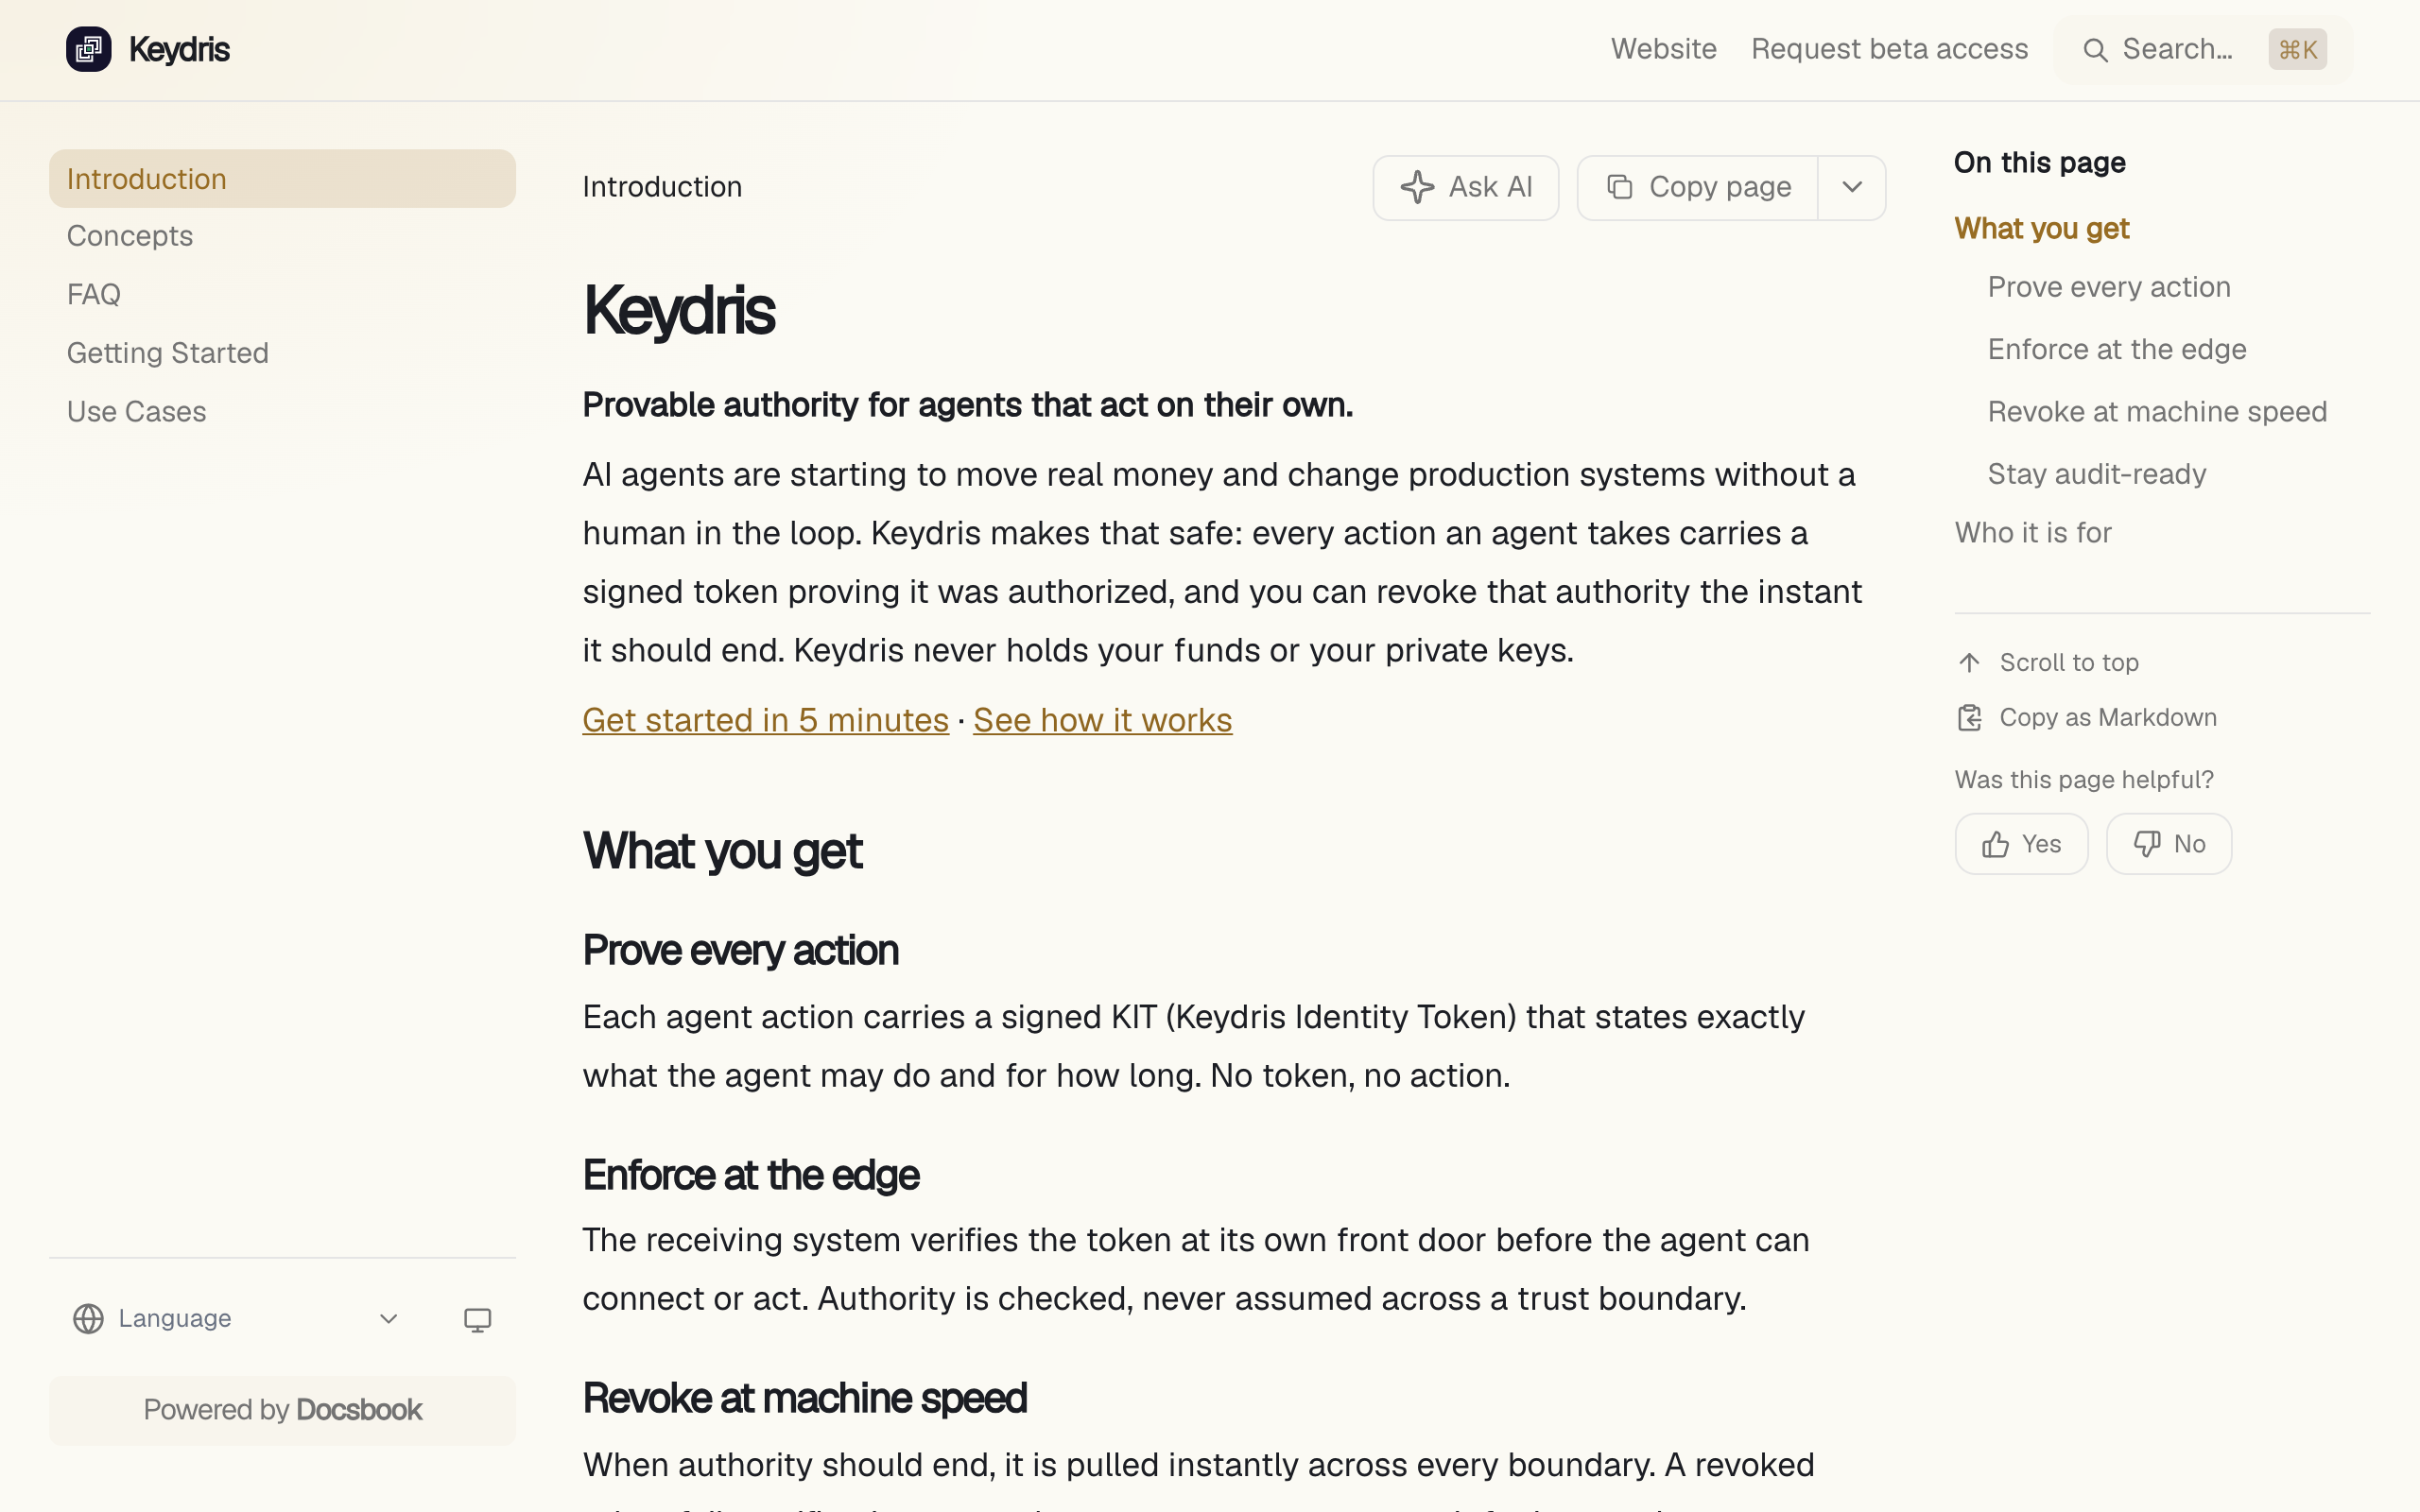
Task: Open the Getting Started sidebar page
Action: pos(282,353)
